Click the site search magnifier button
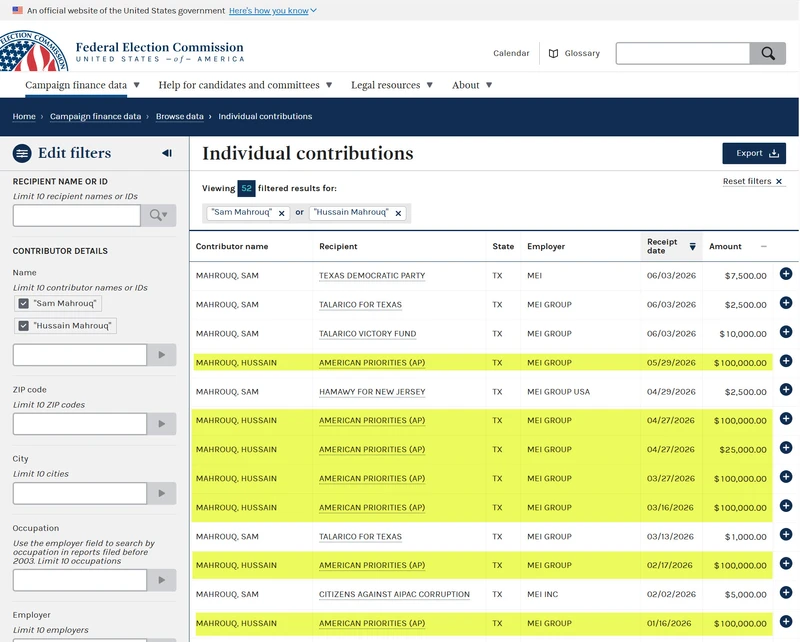Image resolution: width=800 pixels, height=642 pixels. (x=768, y=53)
